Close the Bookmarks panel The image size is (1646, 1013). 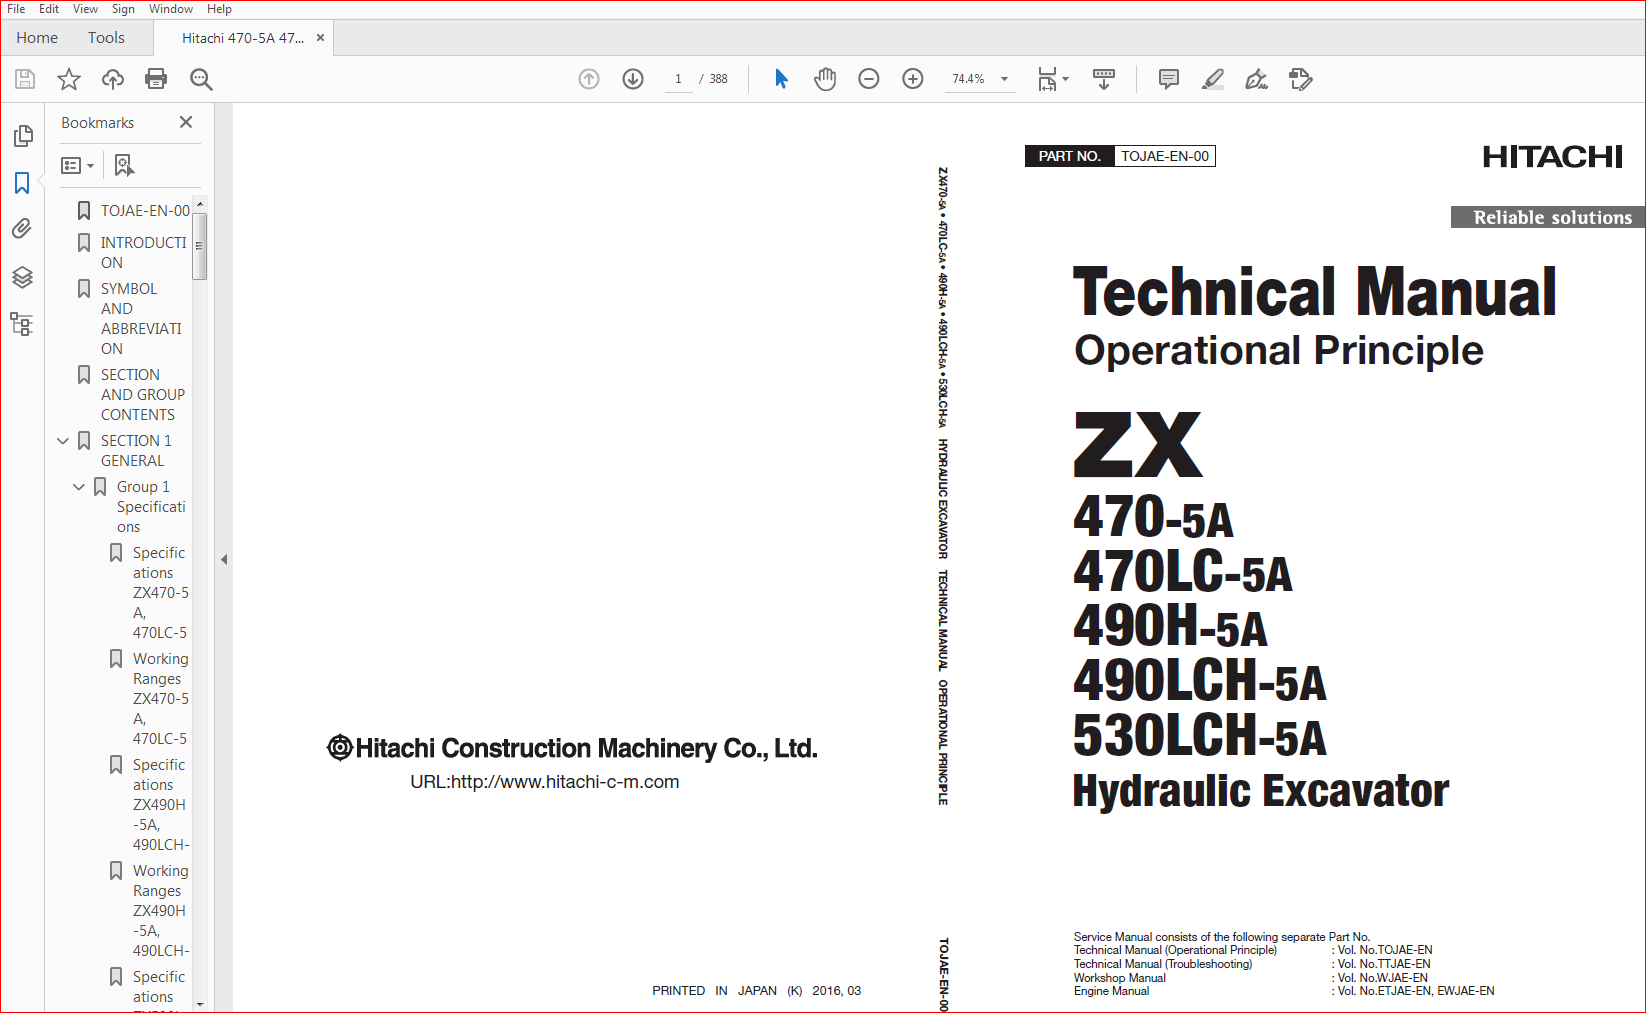(x=185, y=122)
